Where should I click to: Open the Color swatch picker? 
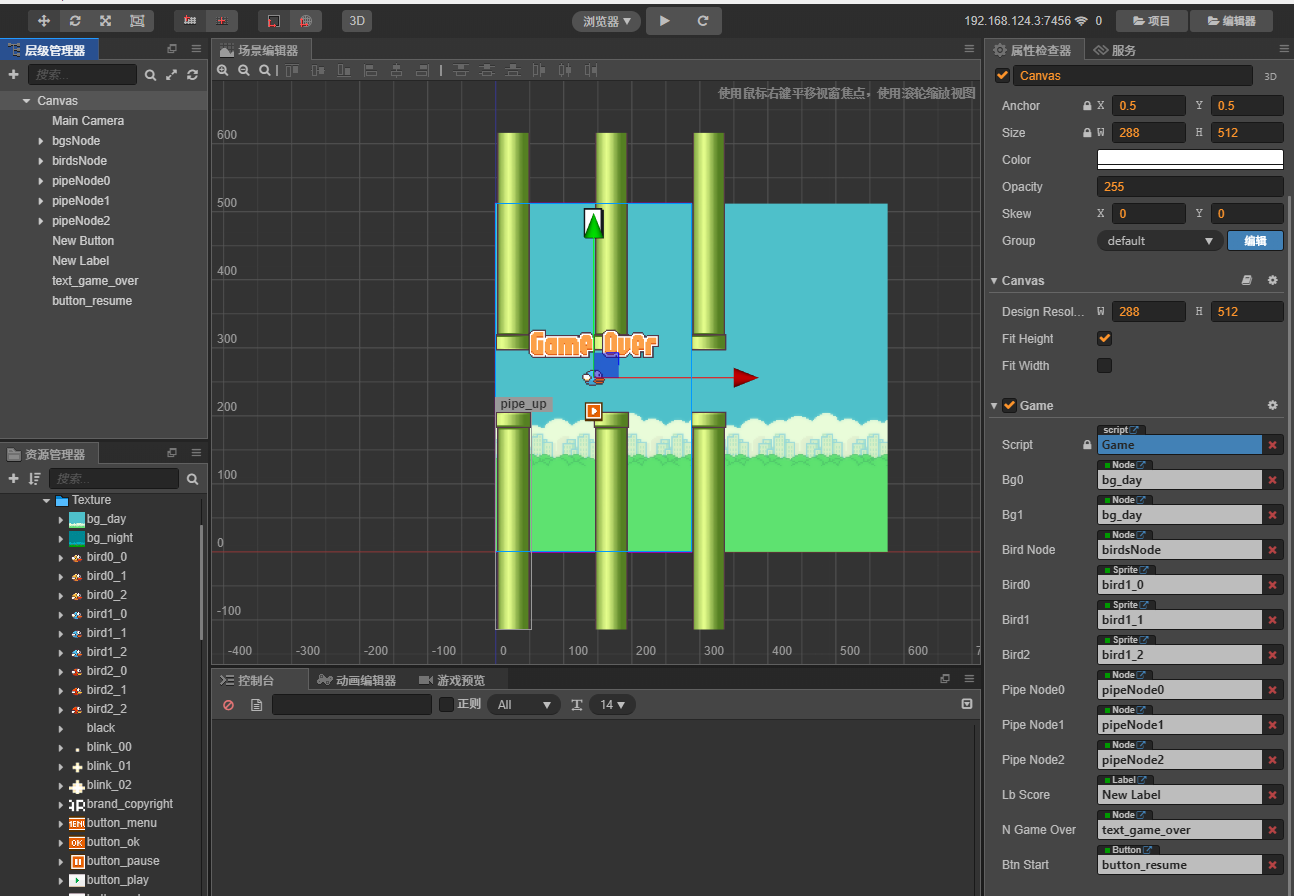[1190, 159]
